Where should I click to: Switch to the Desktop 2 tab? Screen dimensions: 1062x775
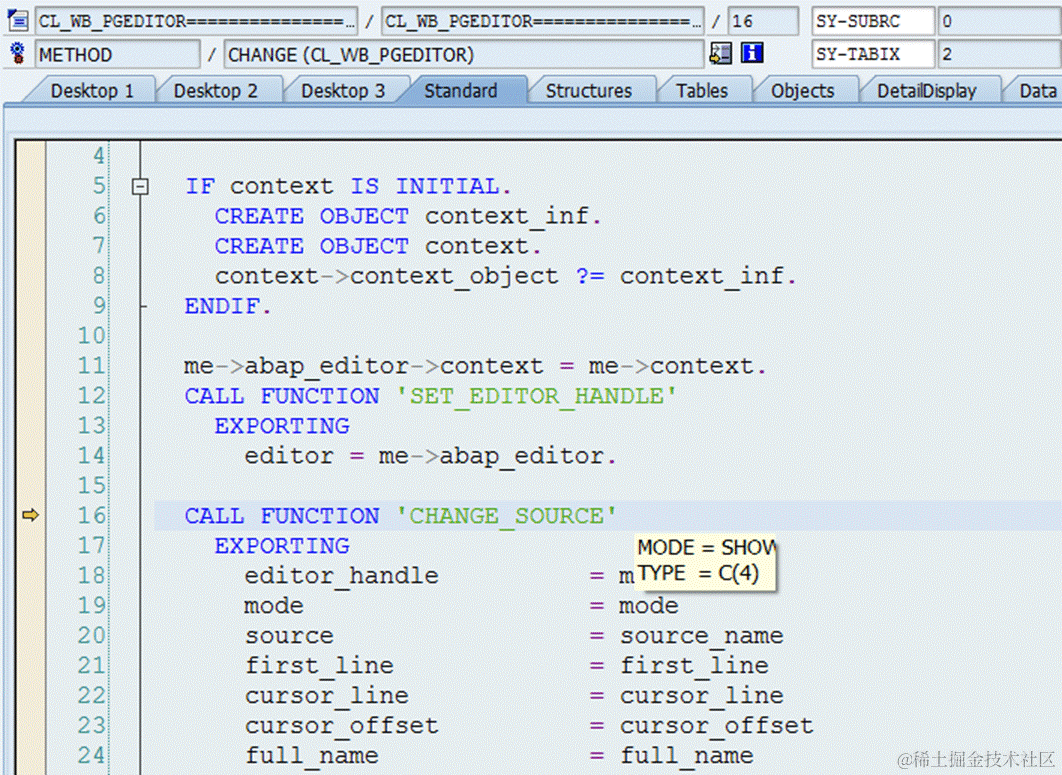[215, 91]
